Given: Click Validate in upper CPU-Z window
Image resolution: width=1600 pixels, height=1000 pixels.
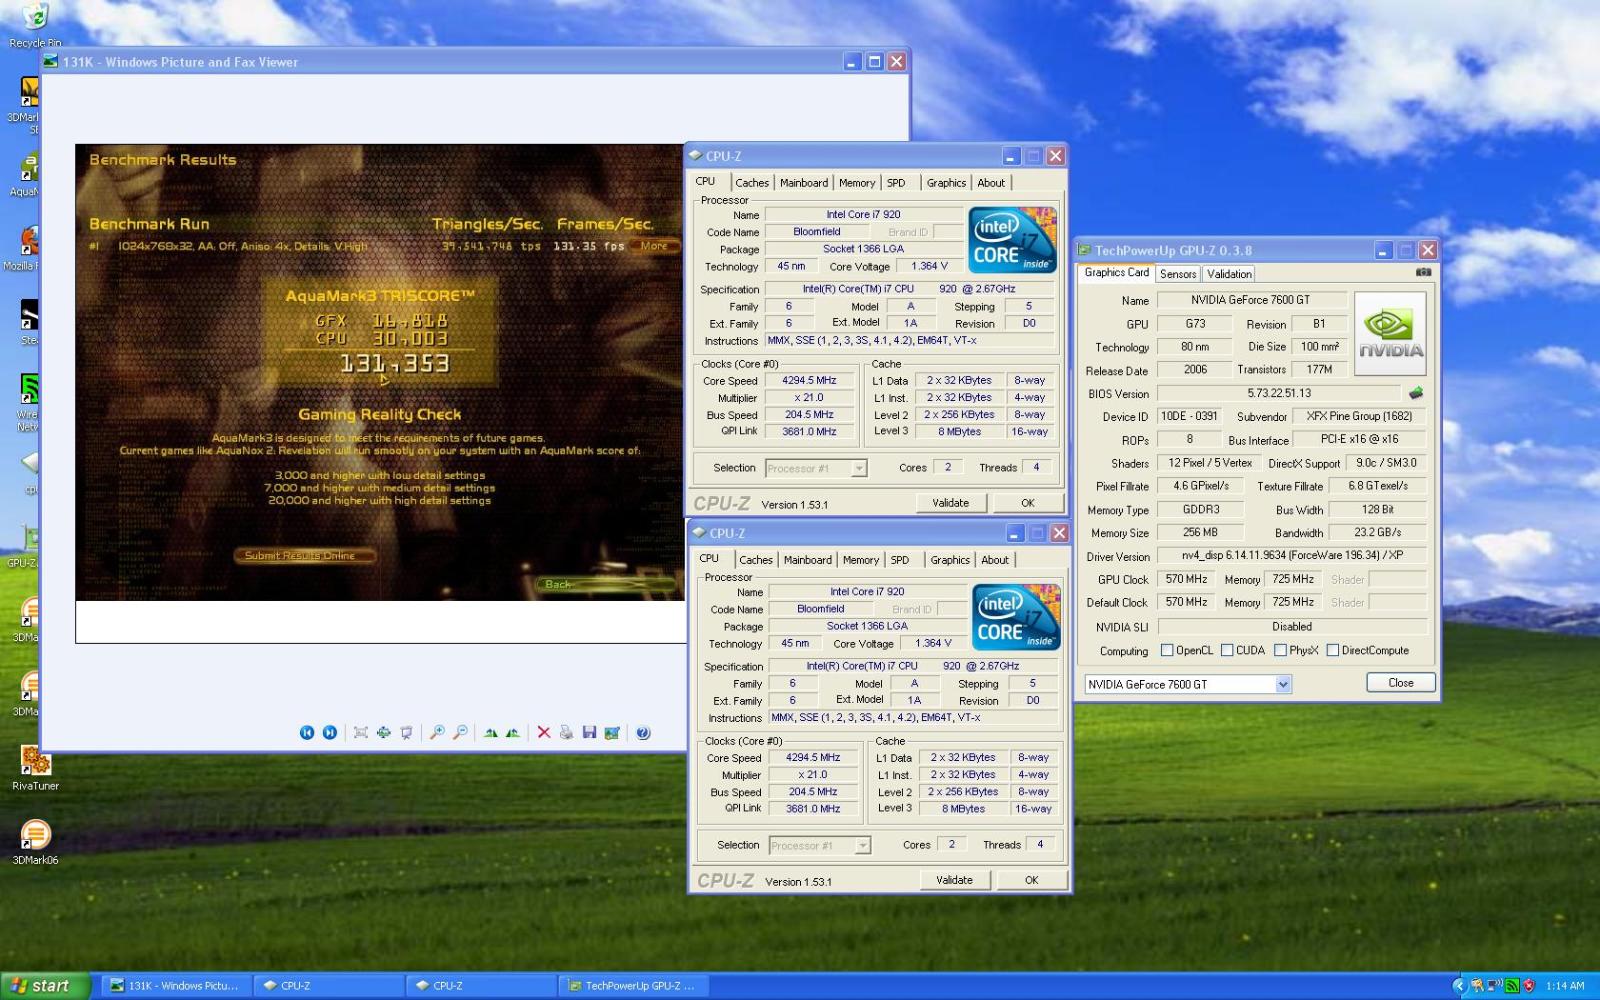Looking at the screenshot, I should [x=951, y=503].
